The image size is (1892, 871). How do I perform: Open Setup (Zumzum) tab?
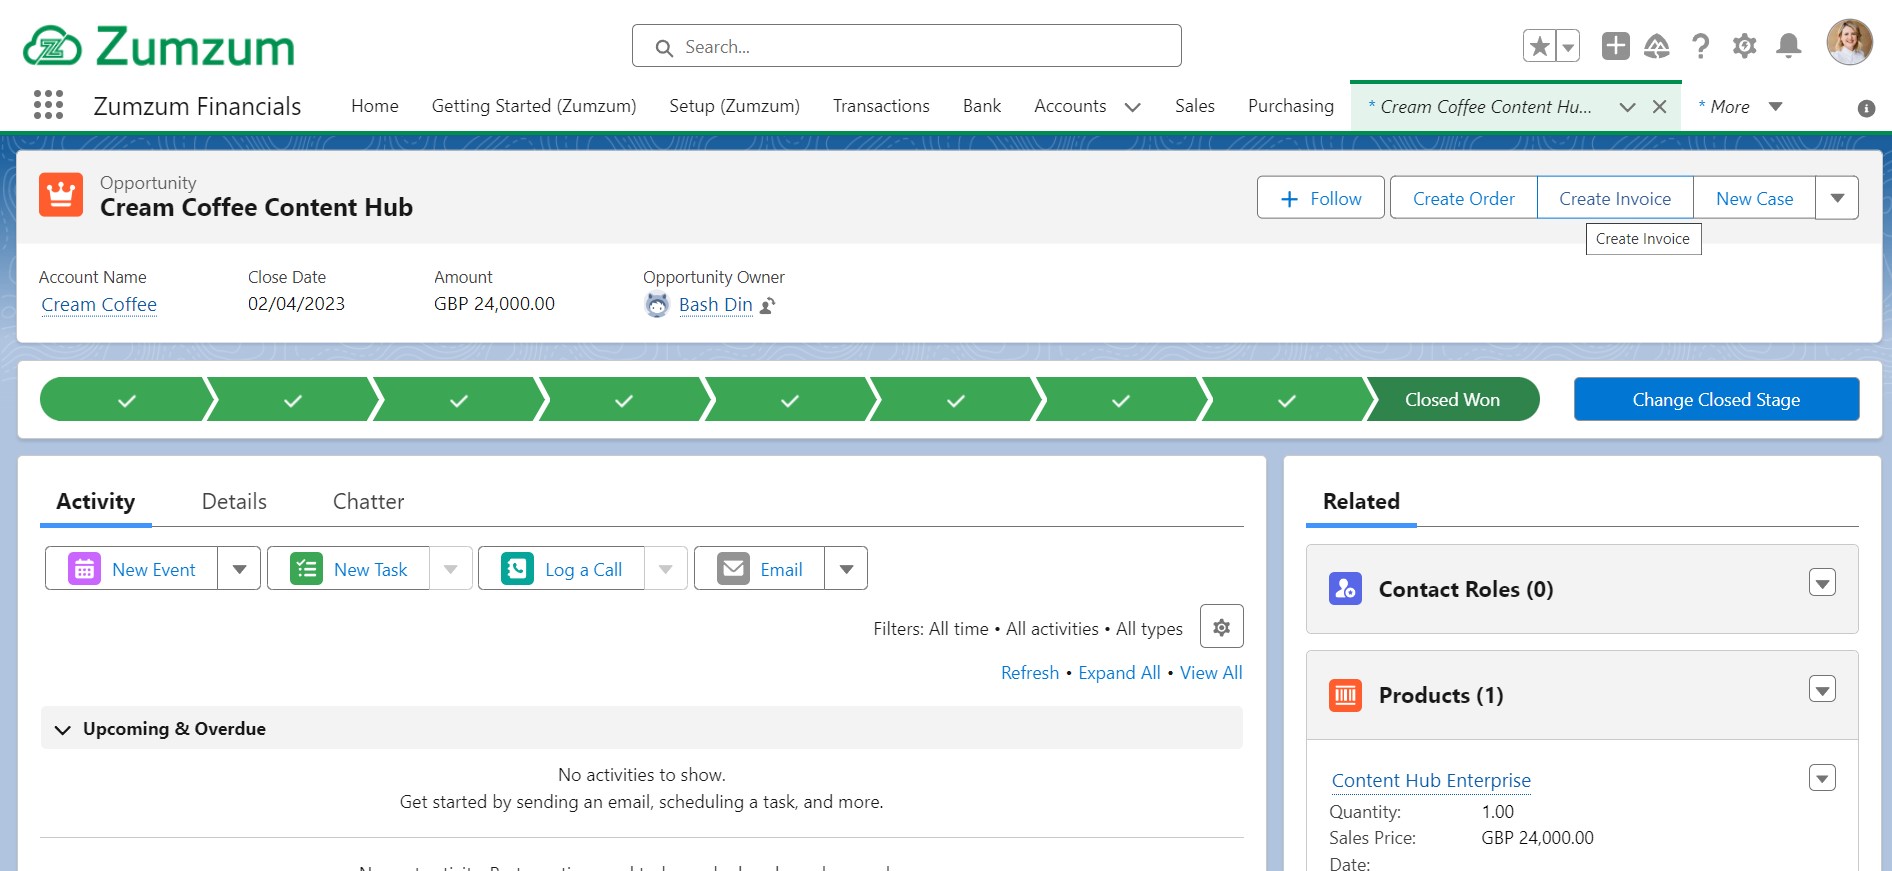(x=734, y=106)
